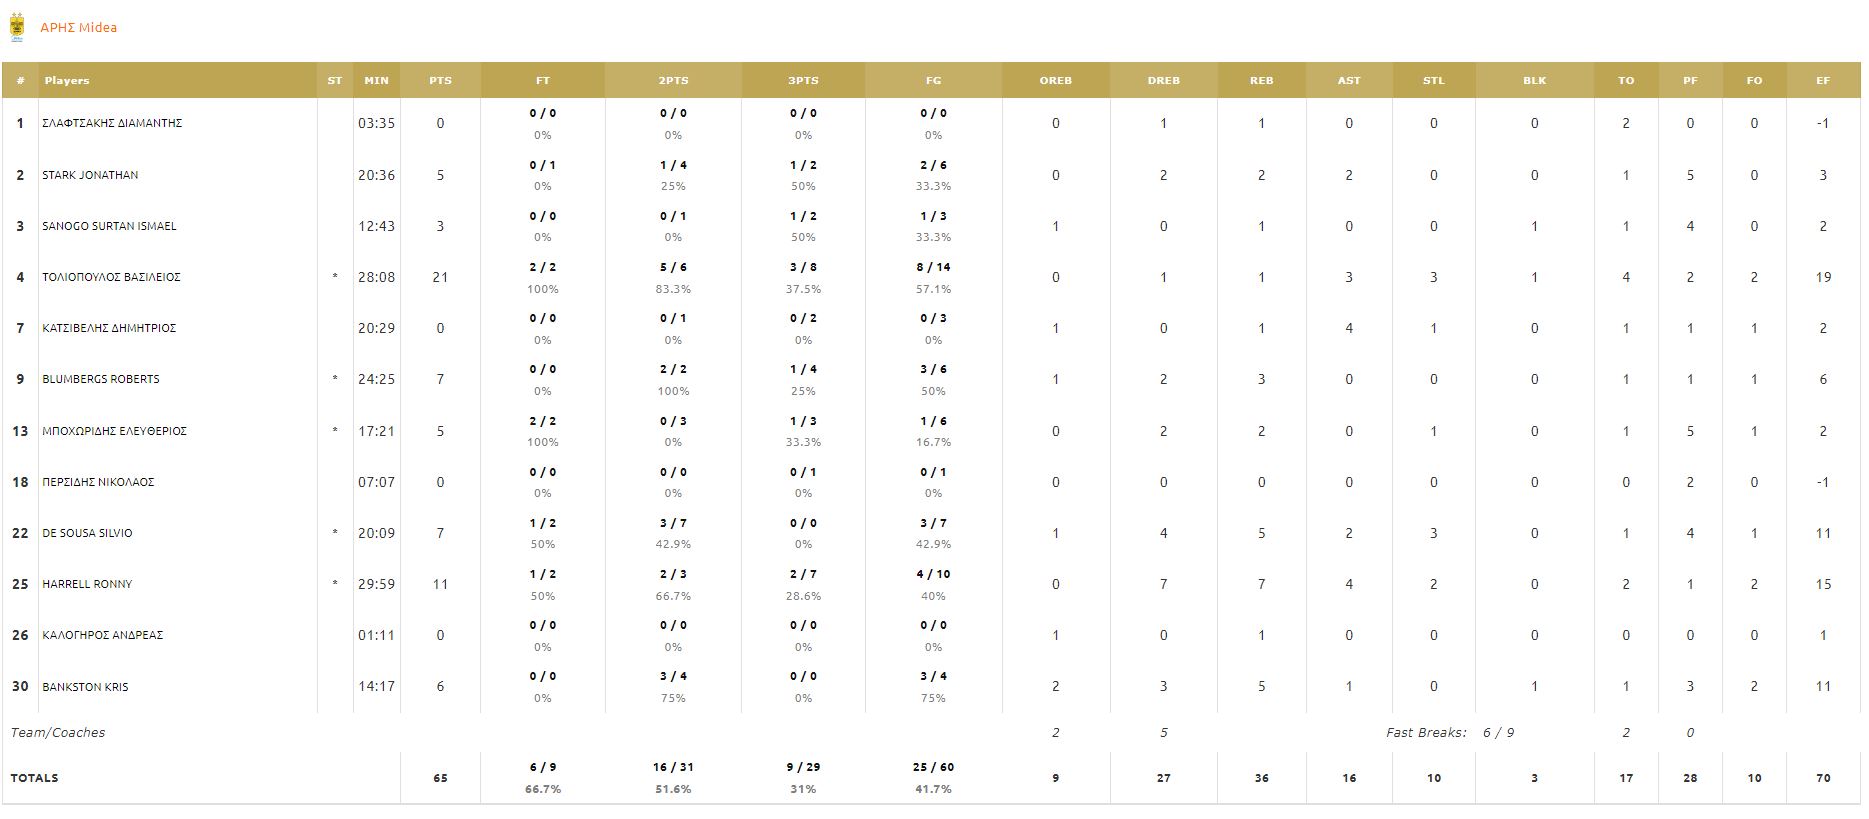
Task: Click the REB column header
Action: tap(1261, 80)
